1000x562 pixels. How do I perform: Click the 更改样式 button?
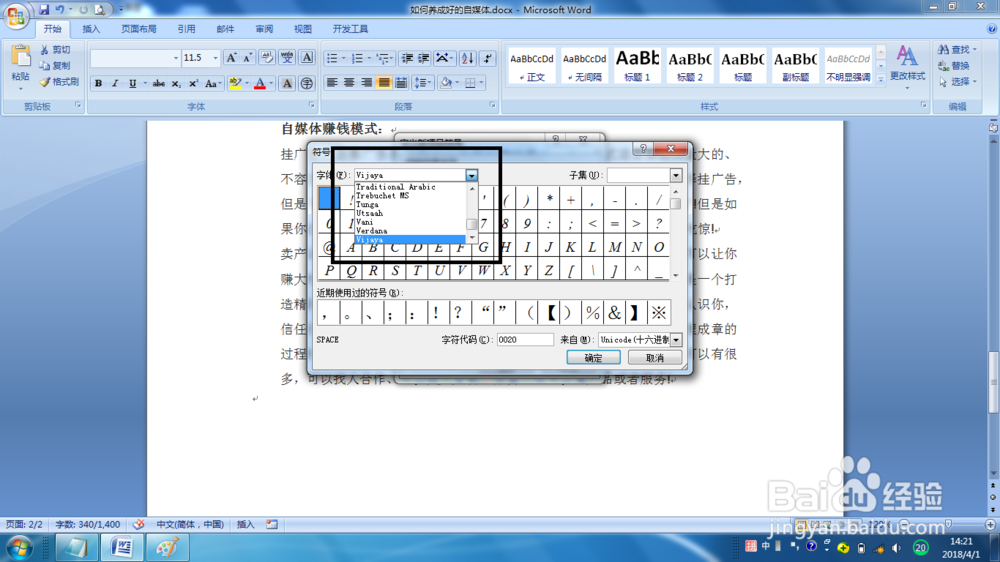coord(907,69)
